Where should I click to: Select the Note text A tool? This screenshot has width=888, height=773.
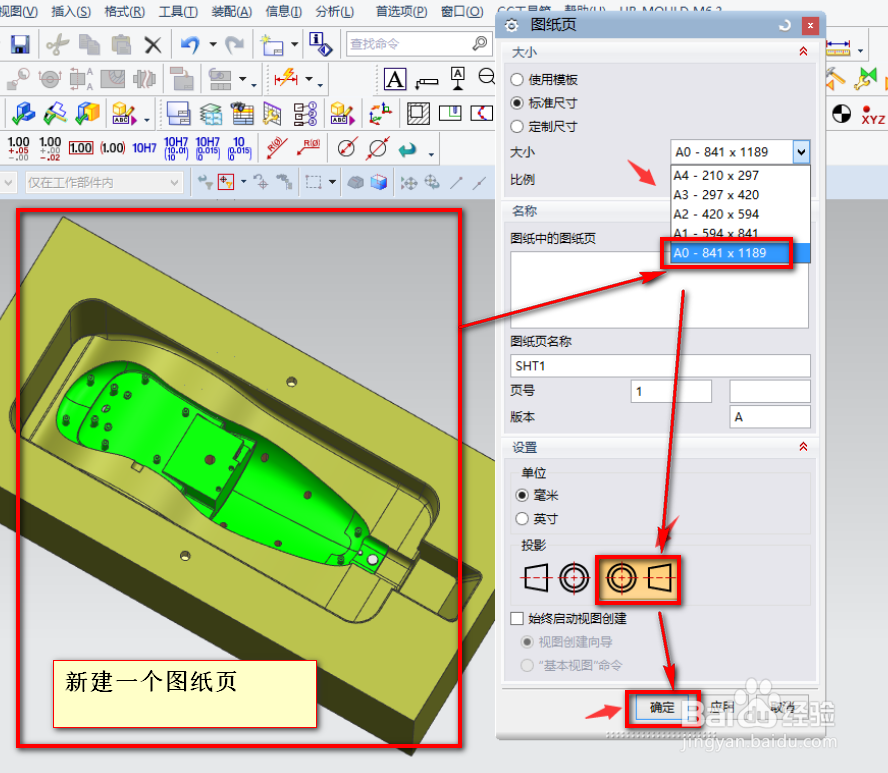pyautogui.click(x=395, y=79)
